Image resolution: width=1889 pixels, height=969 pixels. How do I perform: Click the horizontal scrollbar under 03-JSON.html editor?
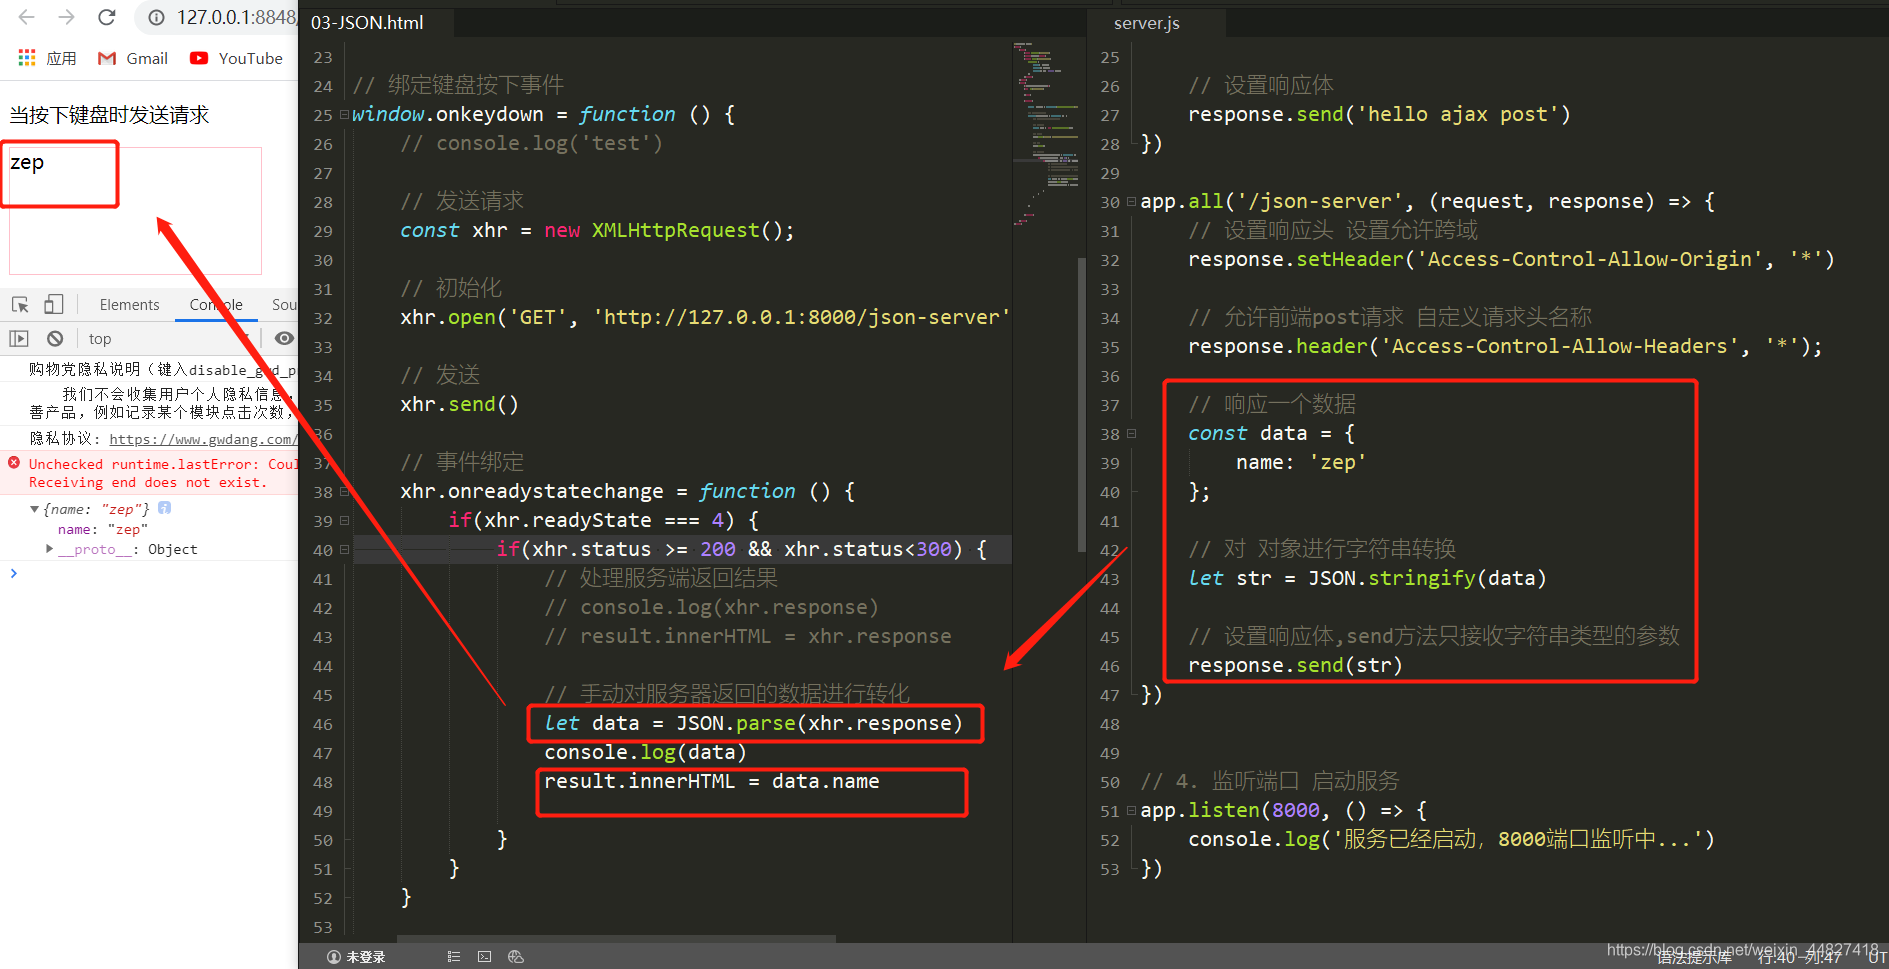click(616, 938)
